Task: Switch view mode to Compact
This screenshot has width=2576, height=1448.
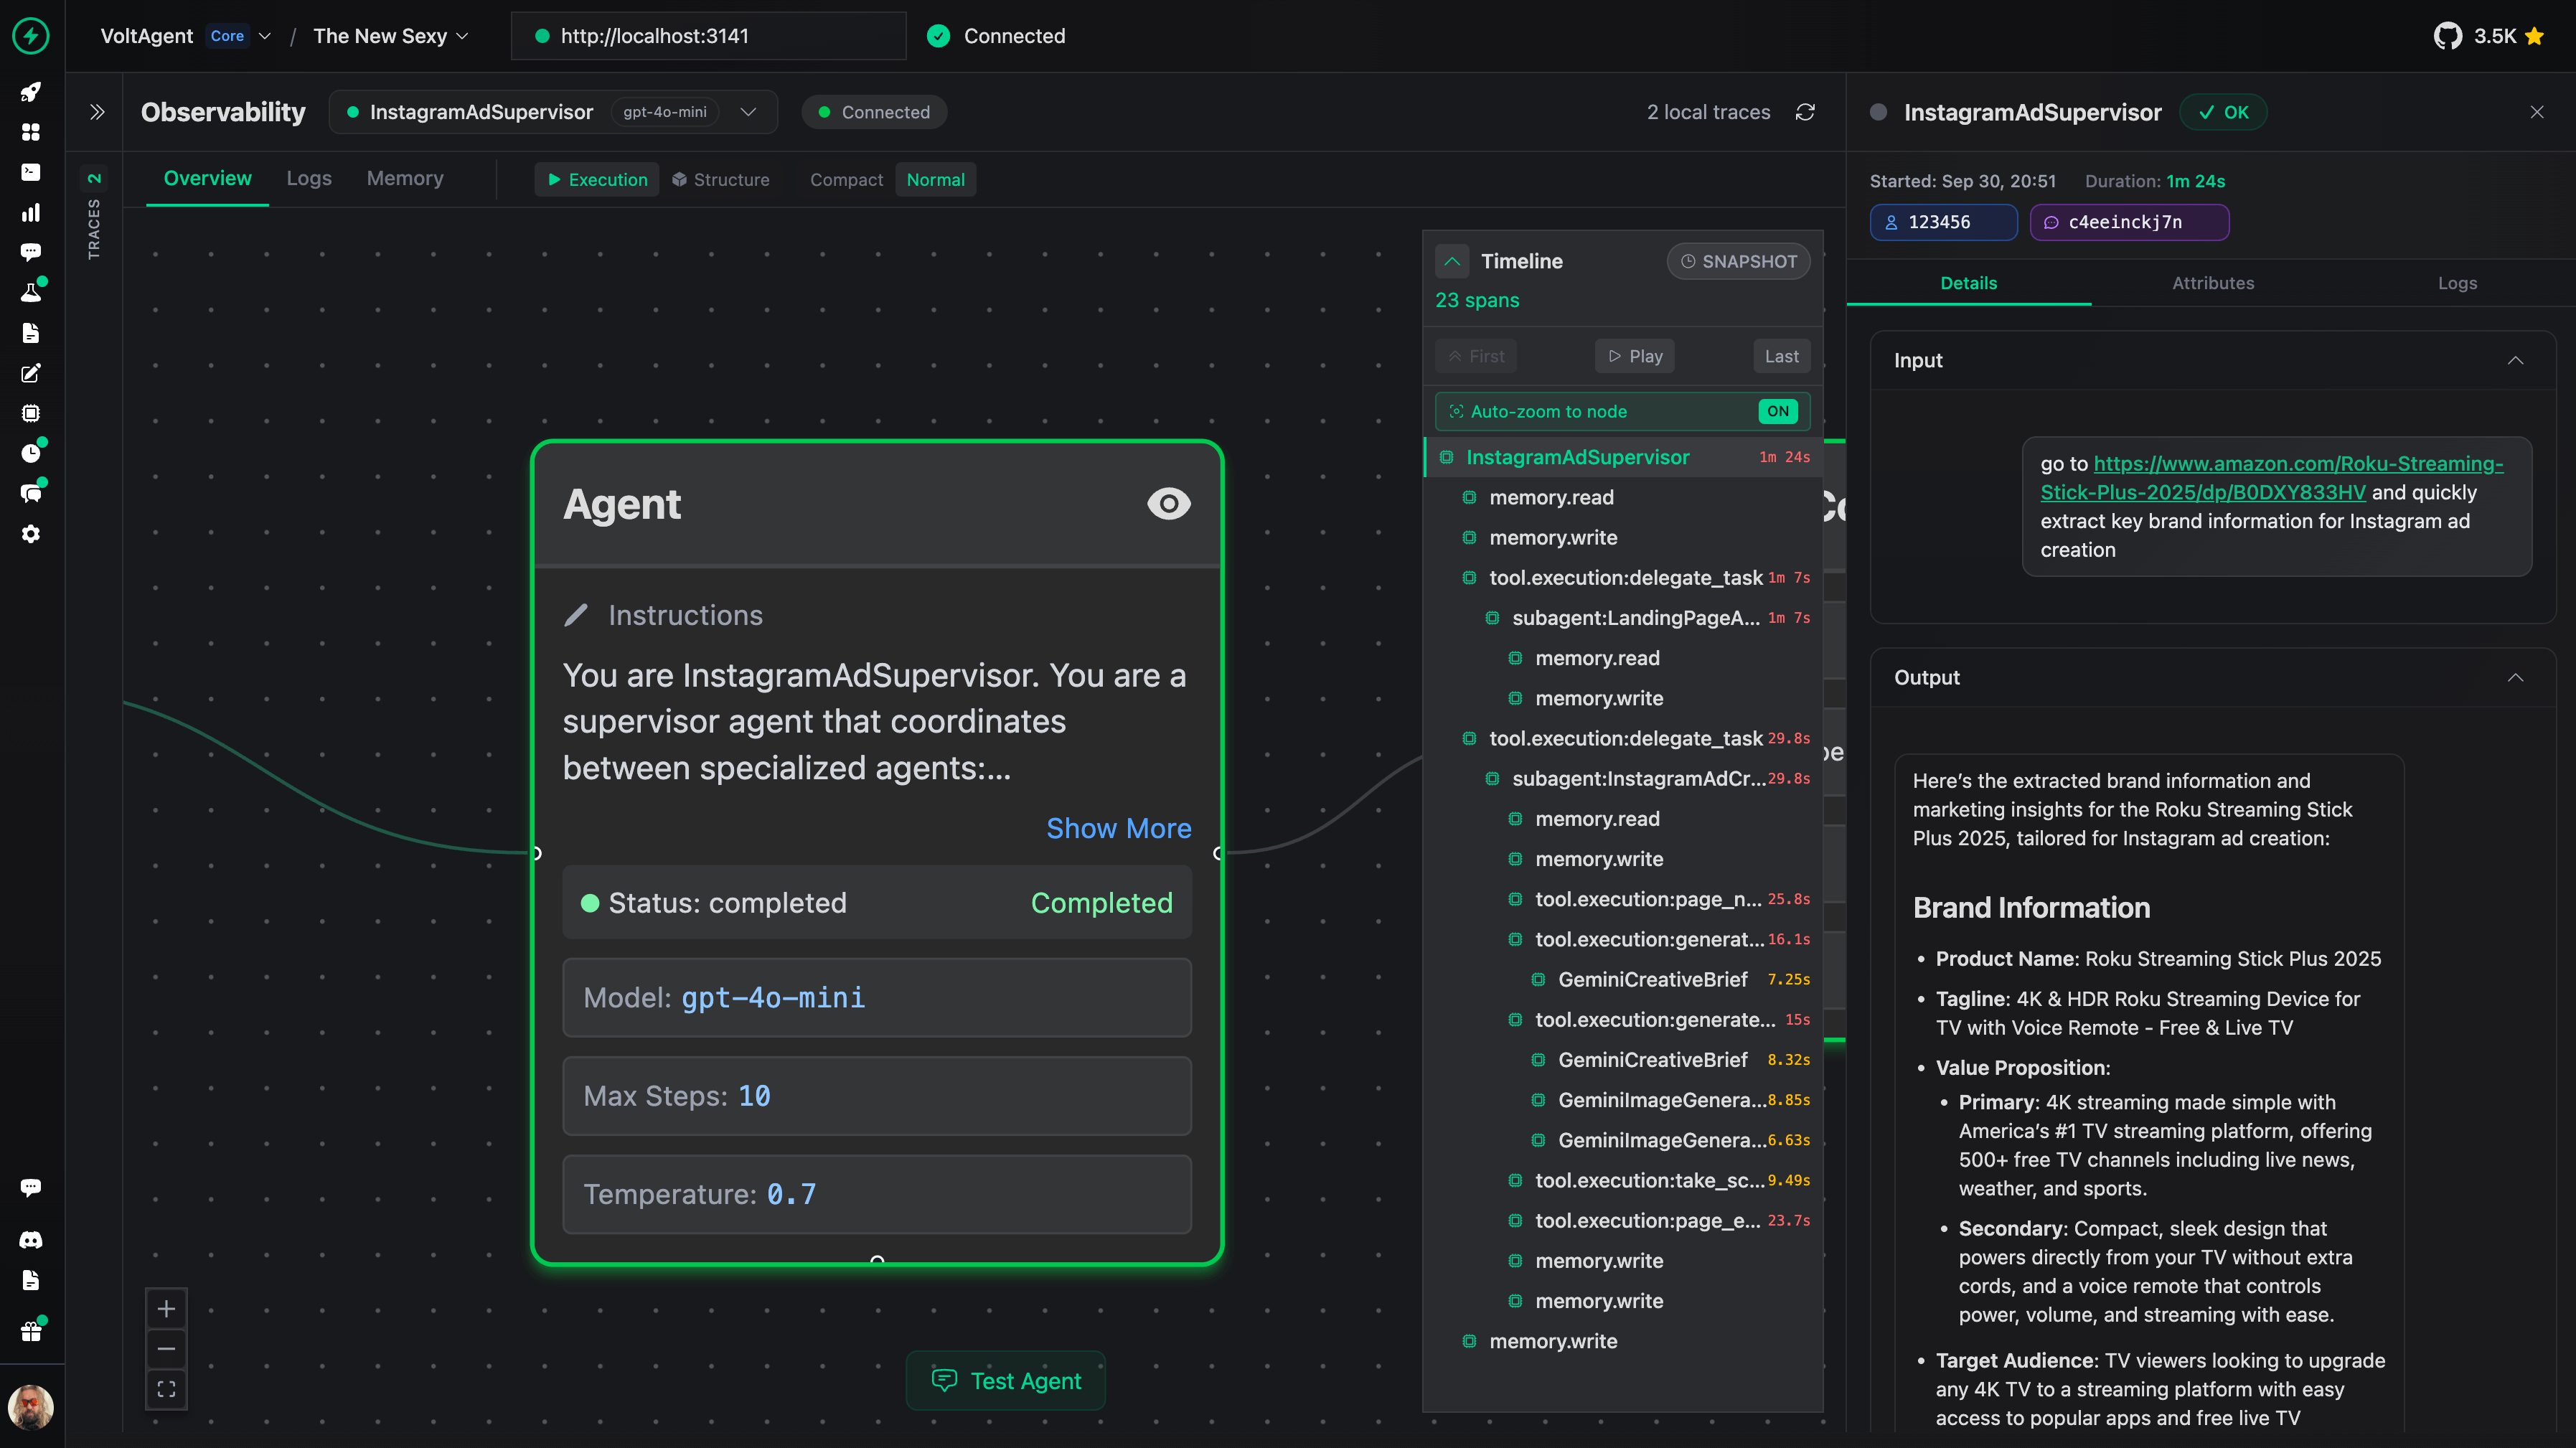Action: click(x=846, y=180)
